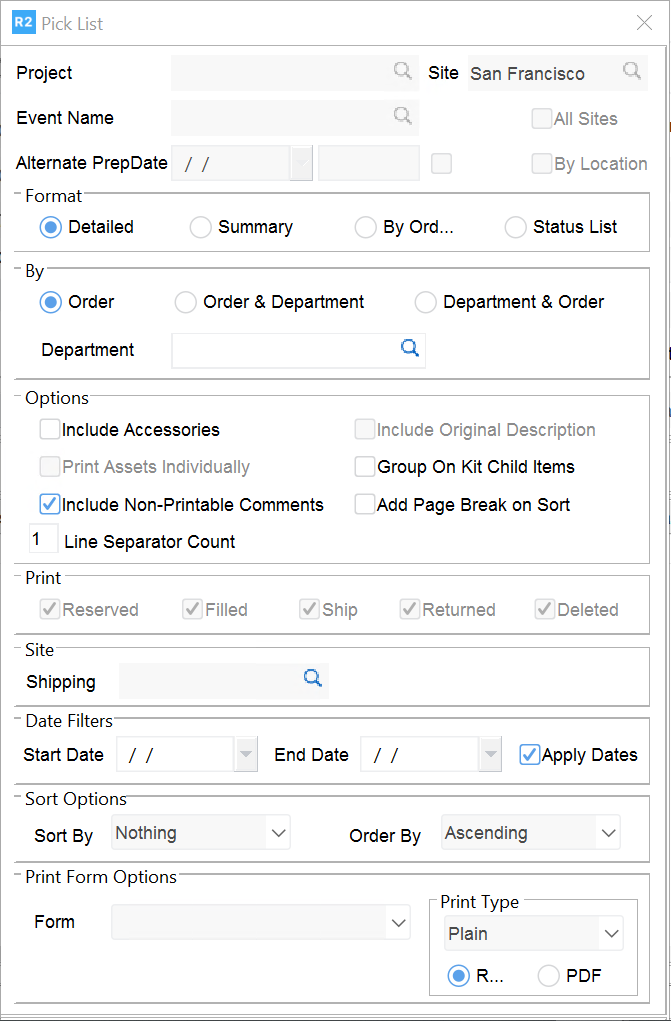Uncheck Include Non-Printable Comments
Image resolution: width=671 pixels, height=1021 pixels.
coord(50,504)
